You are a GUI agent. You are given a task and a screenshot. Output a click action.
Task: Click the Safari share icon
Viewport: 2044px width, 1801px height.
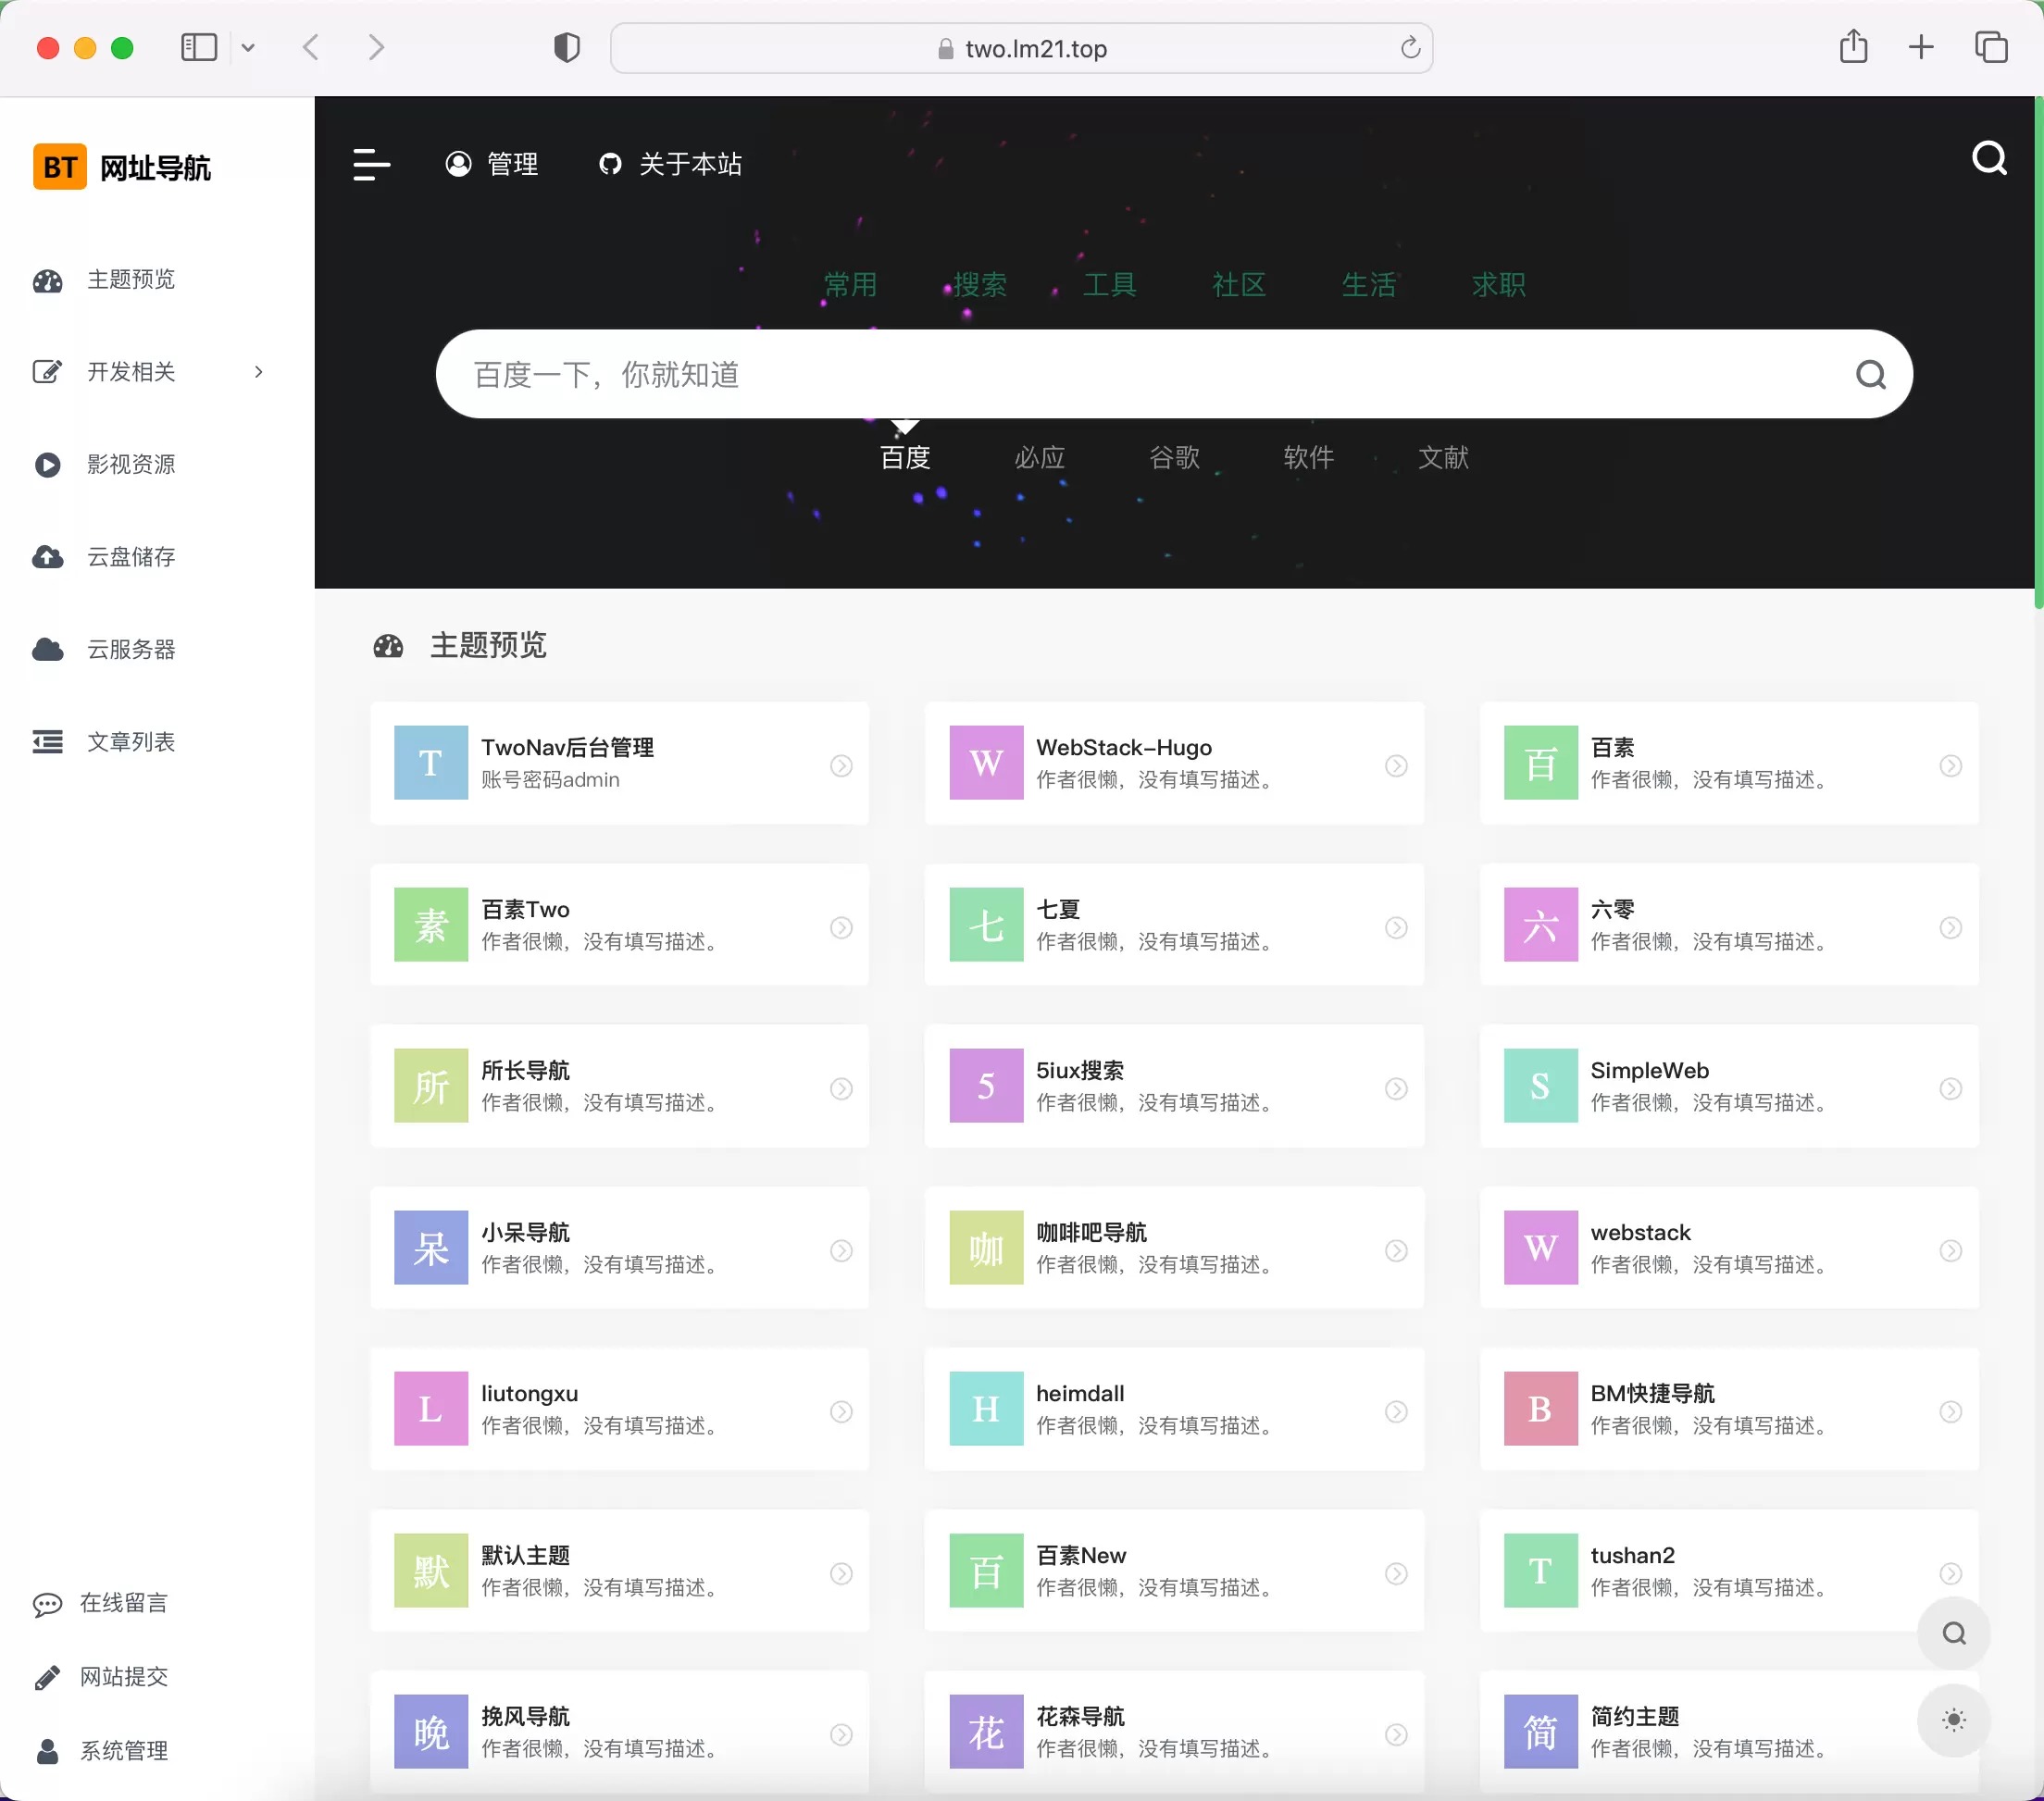1853,46
